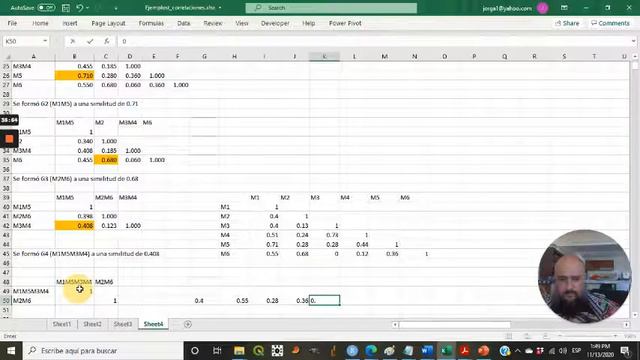Screen dimensions: 640x360
Task: Stop the screen recording (orange square)
Action: pyautogui.click(x=9, y=139)
